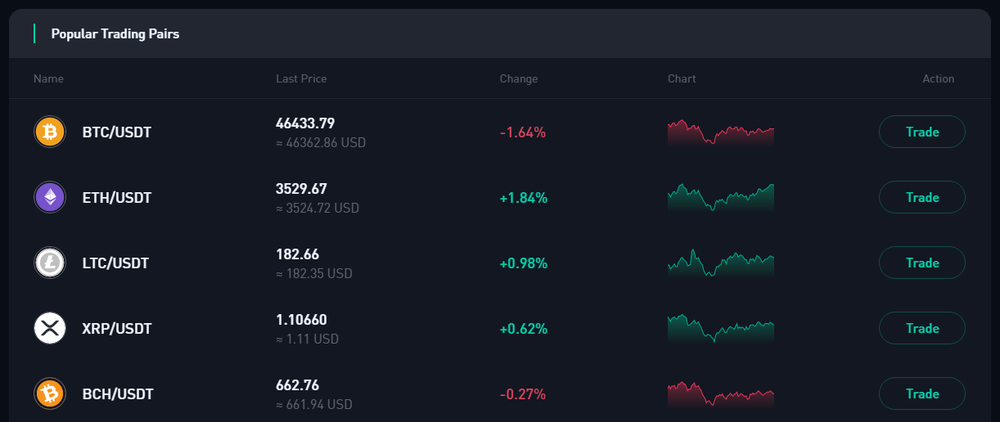Open the LTC/USDT mini chart
The image size is (1000, 422).
coord(720,263)
